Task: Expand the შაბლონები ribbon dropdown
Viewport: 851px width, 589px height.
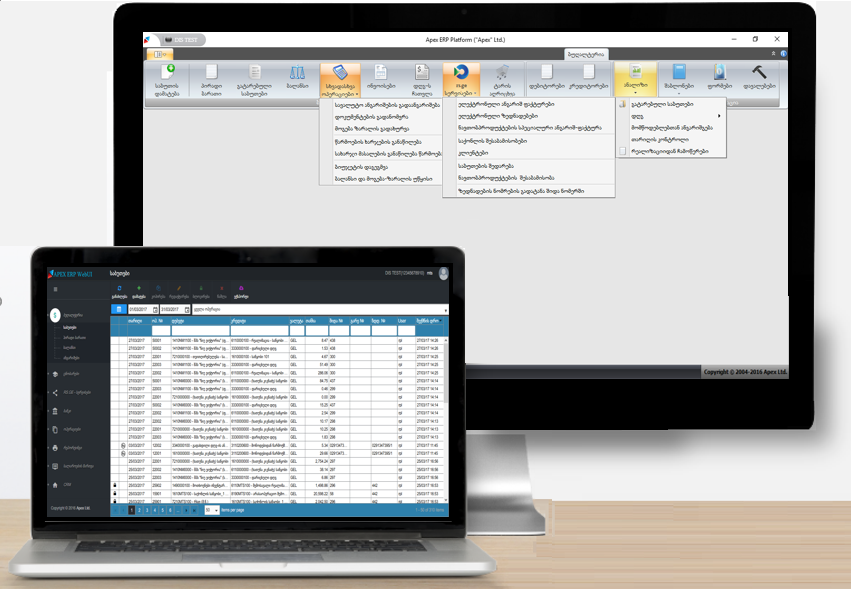Action: tap(679, 80)
